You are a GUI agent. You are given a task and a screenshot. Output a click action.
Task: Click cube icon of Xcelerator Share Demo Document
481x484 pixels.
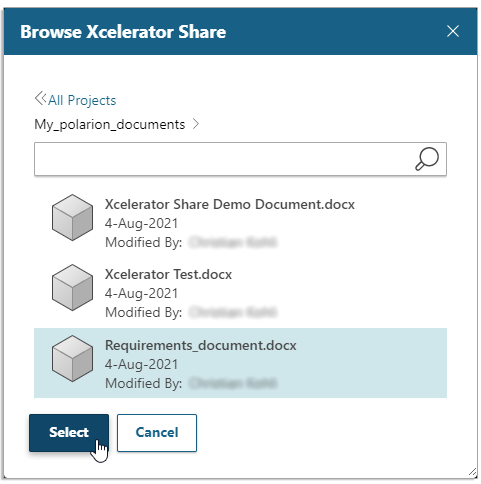72,218
